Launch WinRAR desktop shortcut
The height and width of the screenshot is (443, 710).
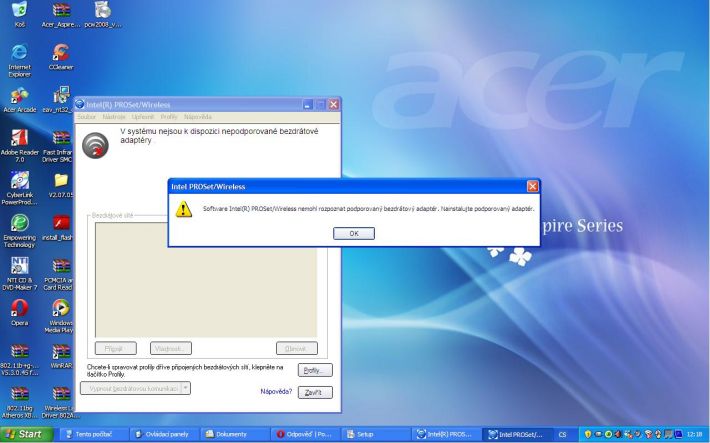point(61,356)
